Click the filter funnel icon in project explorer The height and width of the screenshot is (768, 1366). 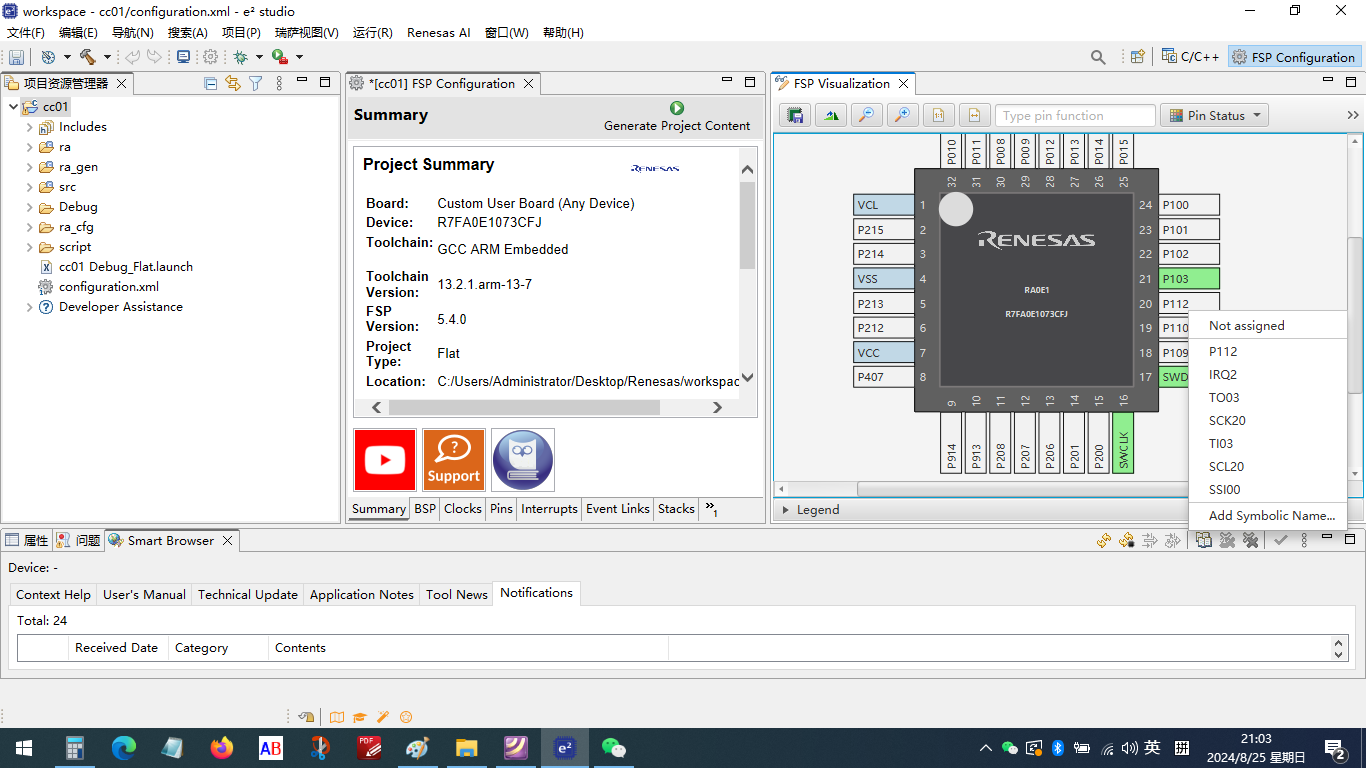point(256,83)
